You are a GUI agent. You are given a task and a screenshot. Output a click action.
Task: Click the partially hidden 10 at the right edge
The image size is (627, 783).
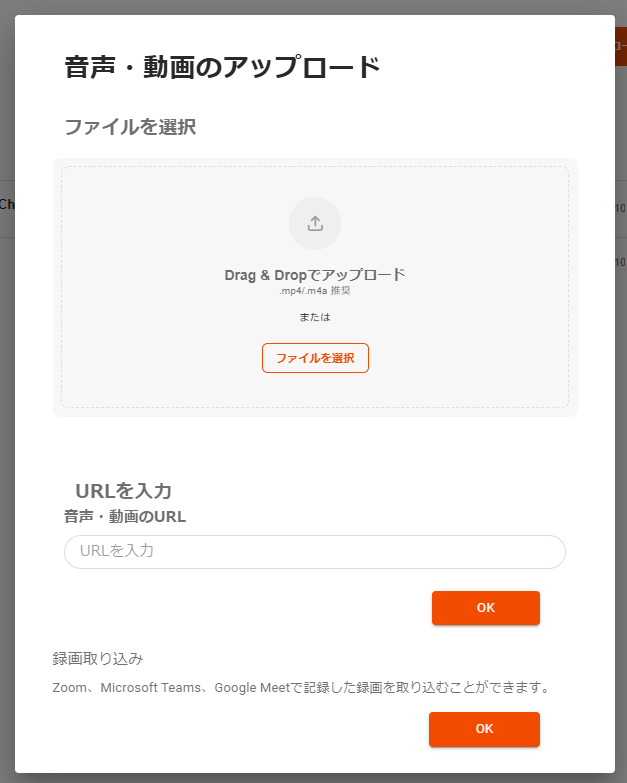620,209
